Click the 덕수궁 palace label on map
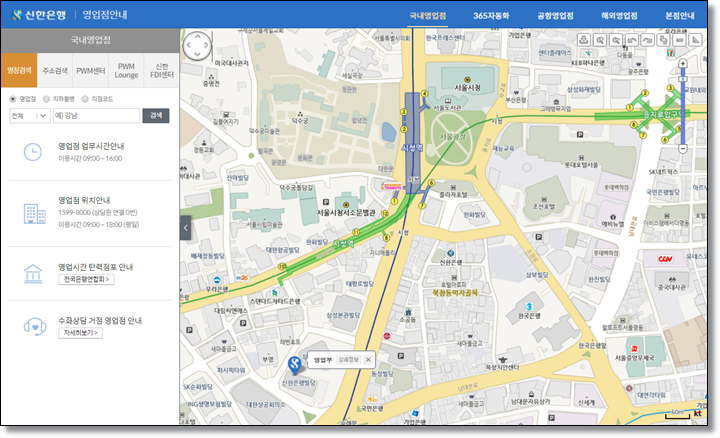Viewport: 720px width, 438px height. tap(300, 121)
